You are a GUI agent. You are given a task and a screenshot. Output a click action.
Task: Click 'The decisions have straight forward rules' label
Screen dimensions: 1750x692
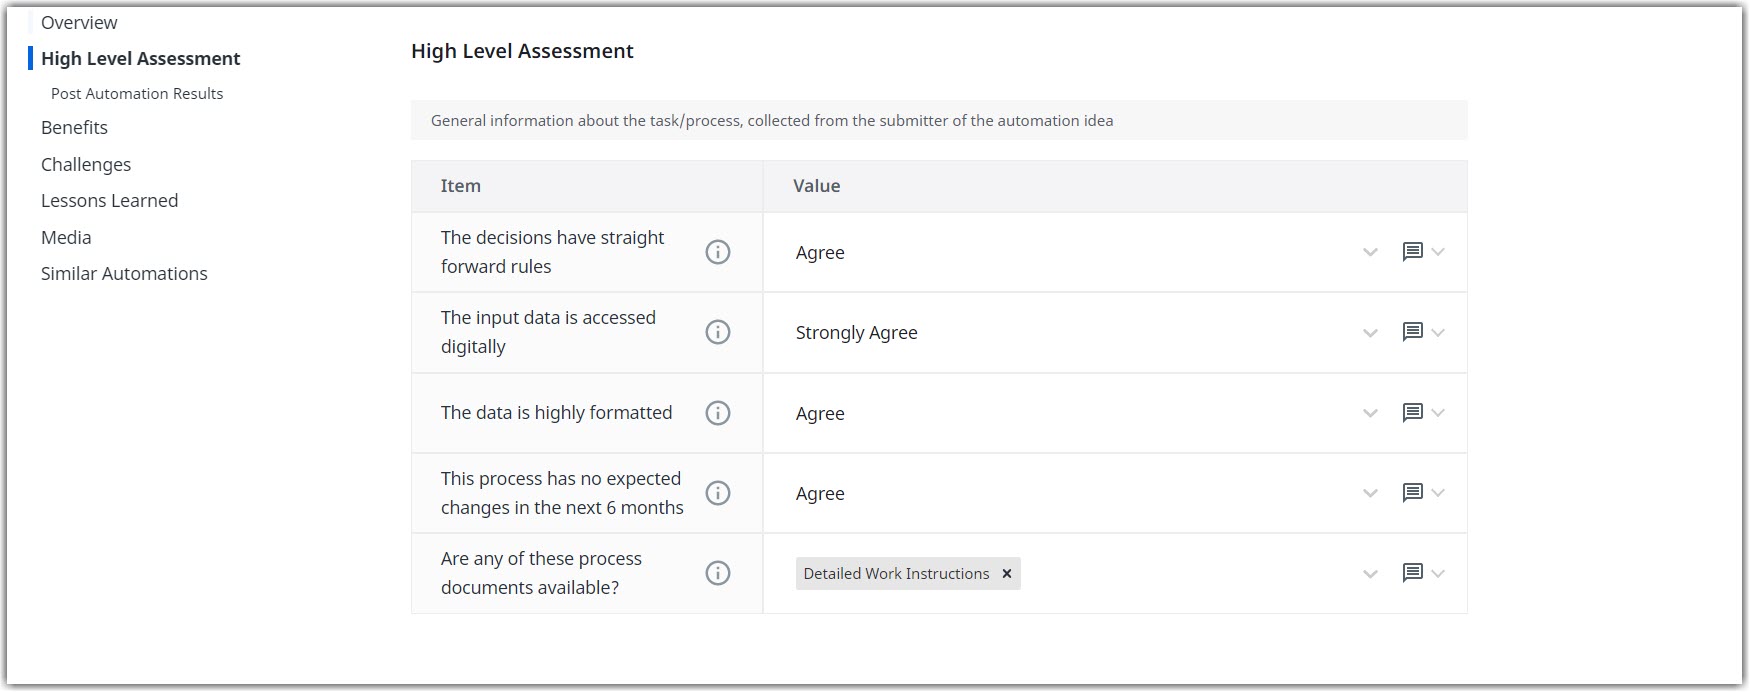pyautogui.click(x=553, y=252)
